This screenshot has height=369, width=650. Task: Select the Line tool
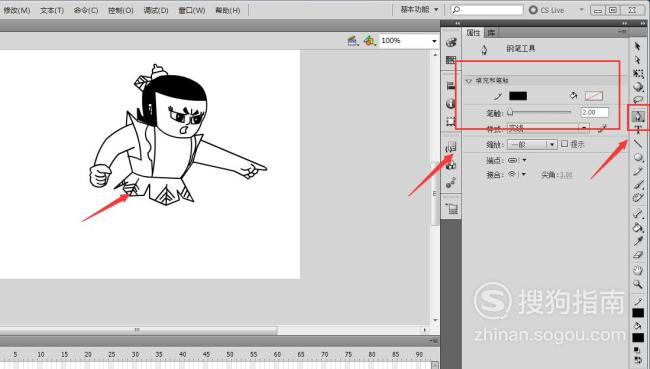tap(638, 144)
